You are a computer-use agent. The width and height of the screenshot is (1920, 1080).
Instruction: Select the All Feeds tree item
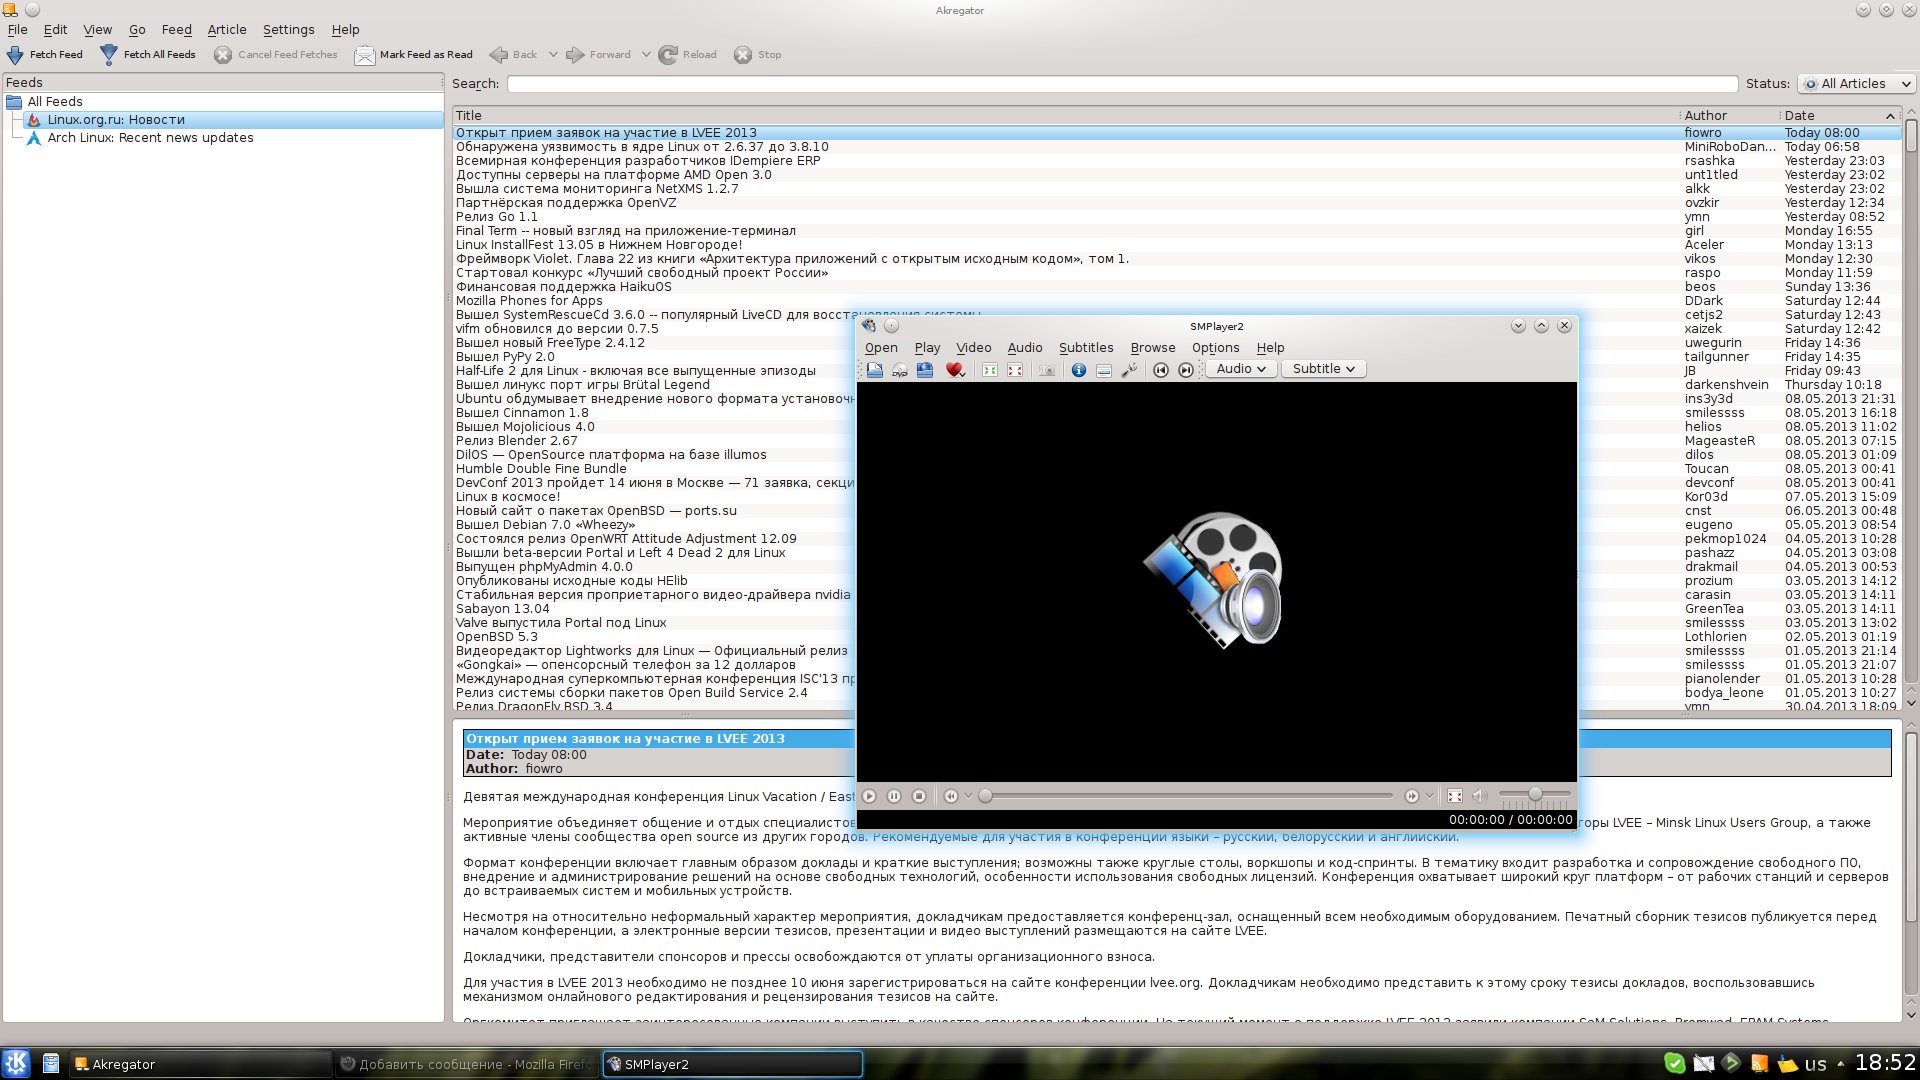(55, 102)
